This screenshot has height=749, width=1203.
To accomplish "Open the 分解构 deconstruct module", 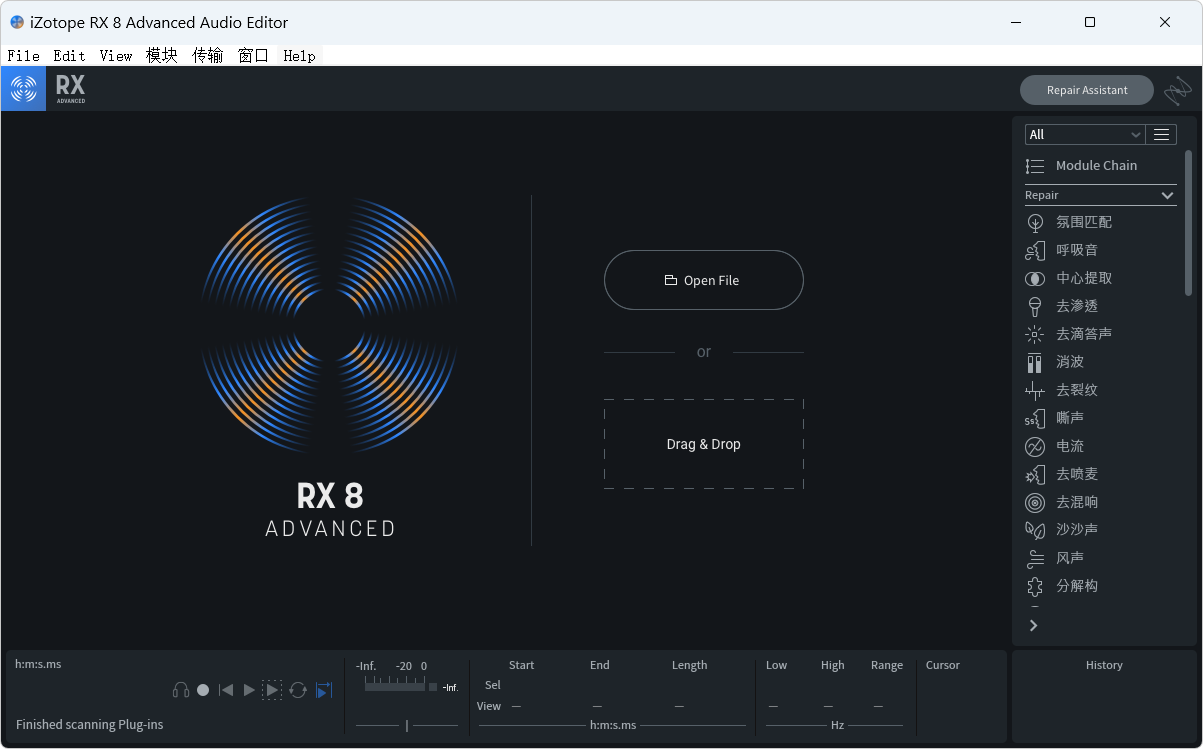I will 1100,586.
